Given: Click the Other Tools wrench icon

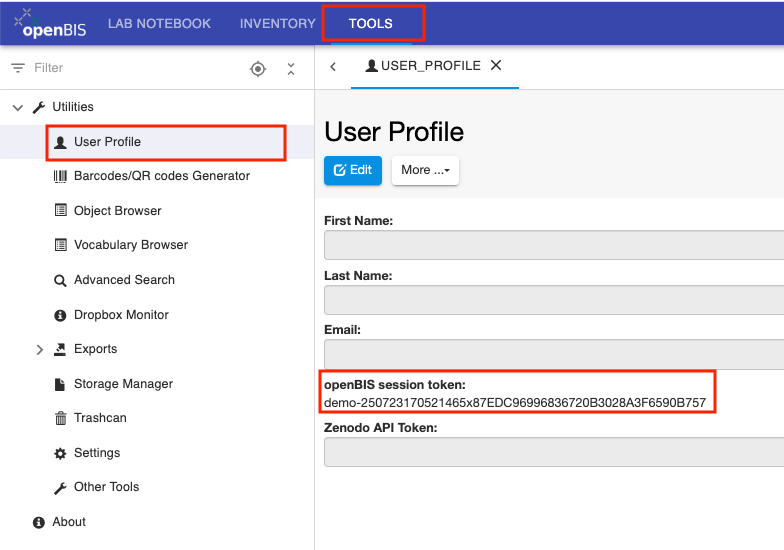Looking at the screenshot, I should [x=60, y=488].
